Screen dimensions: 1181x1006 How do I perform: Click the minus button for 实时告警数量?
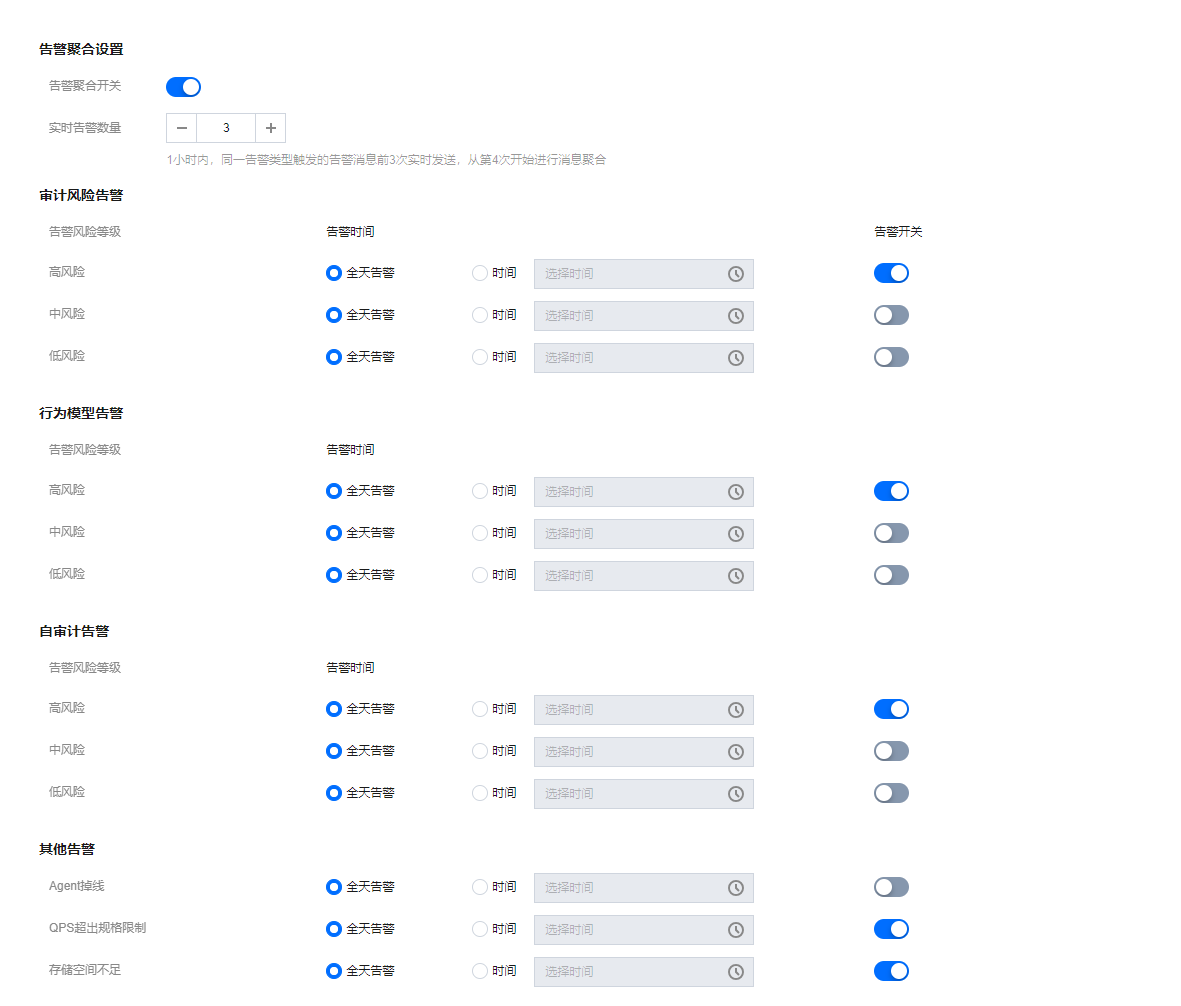[182, 128]
